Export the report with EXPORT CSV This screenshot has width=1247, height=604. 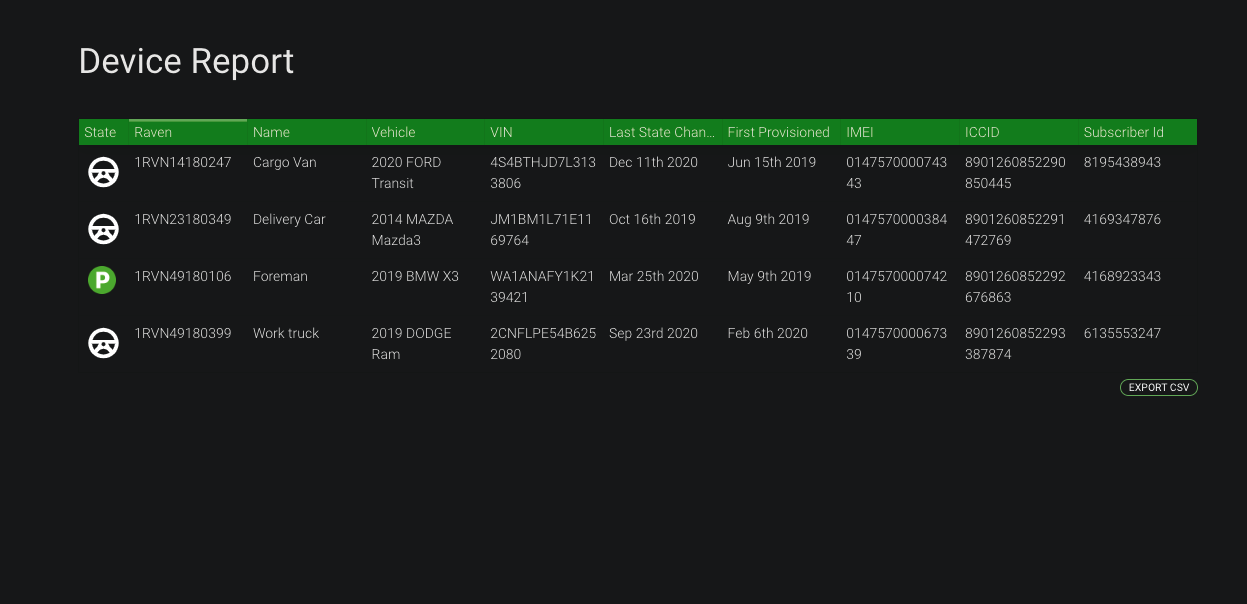(1159, 387)
